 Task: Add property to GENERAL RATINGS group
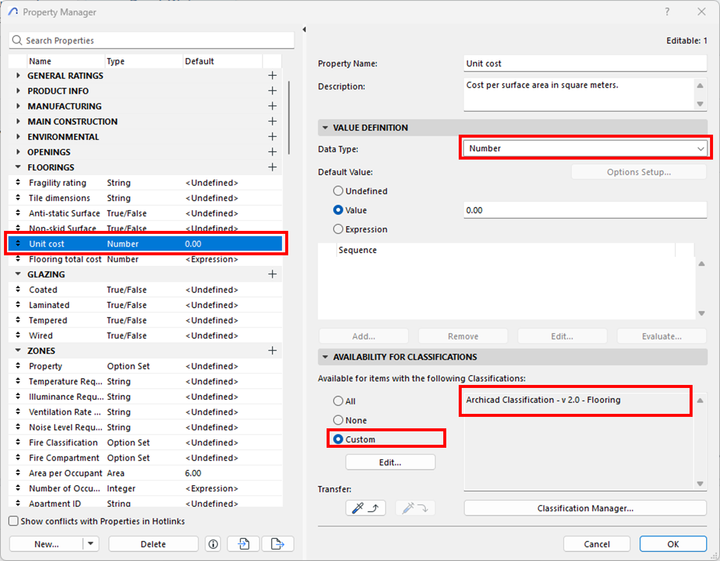272,75
